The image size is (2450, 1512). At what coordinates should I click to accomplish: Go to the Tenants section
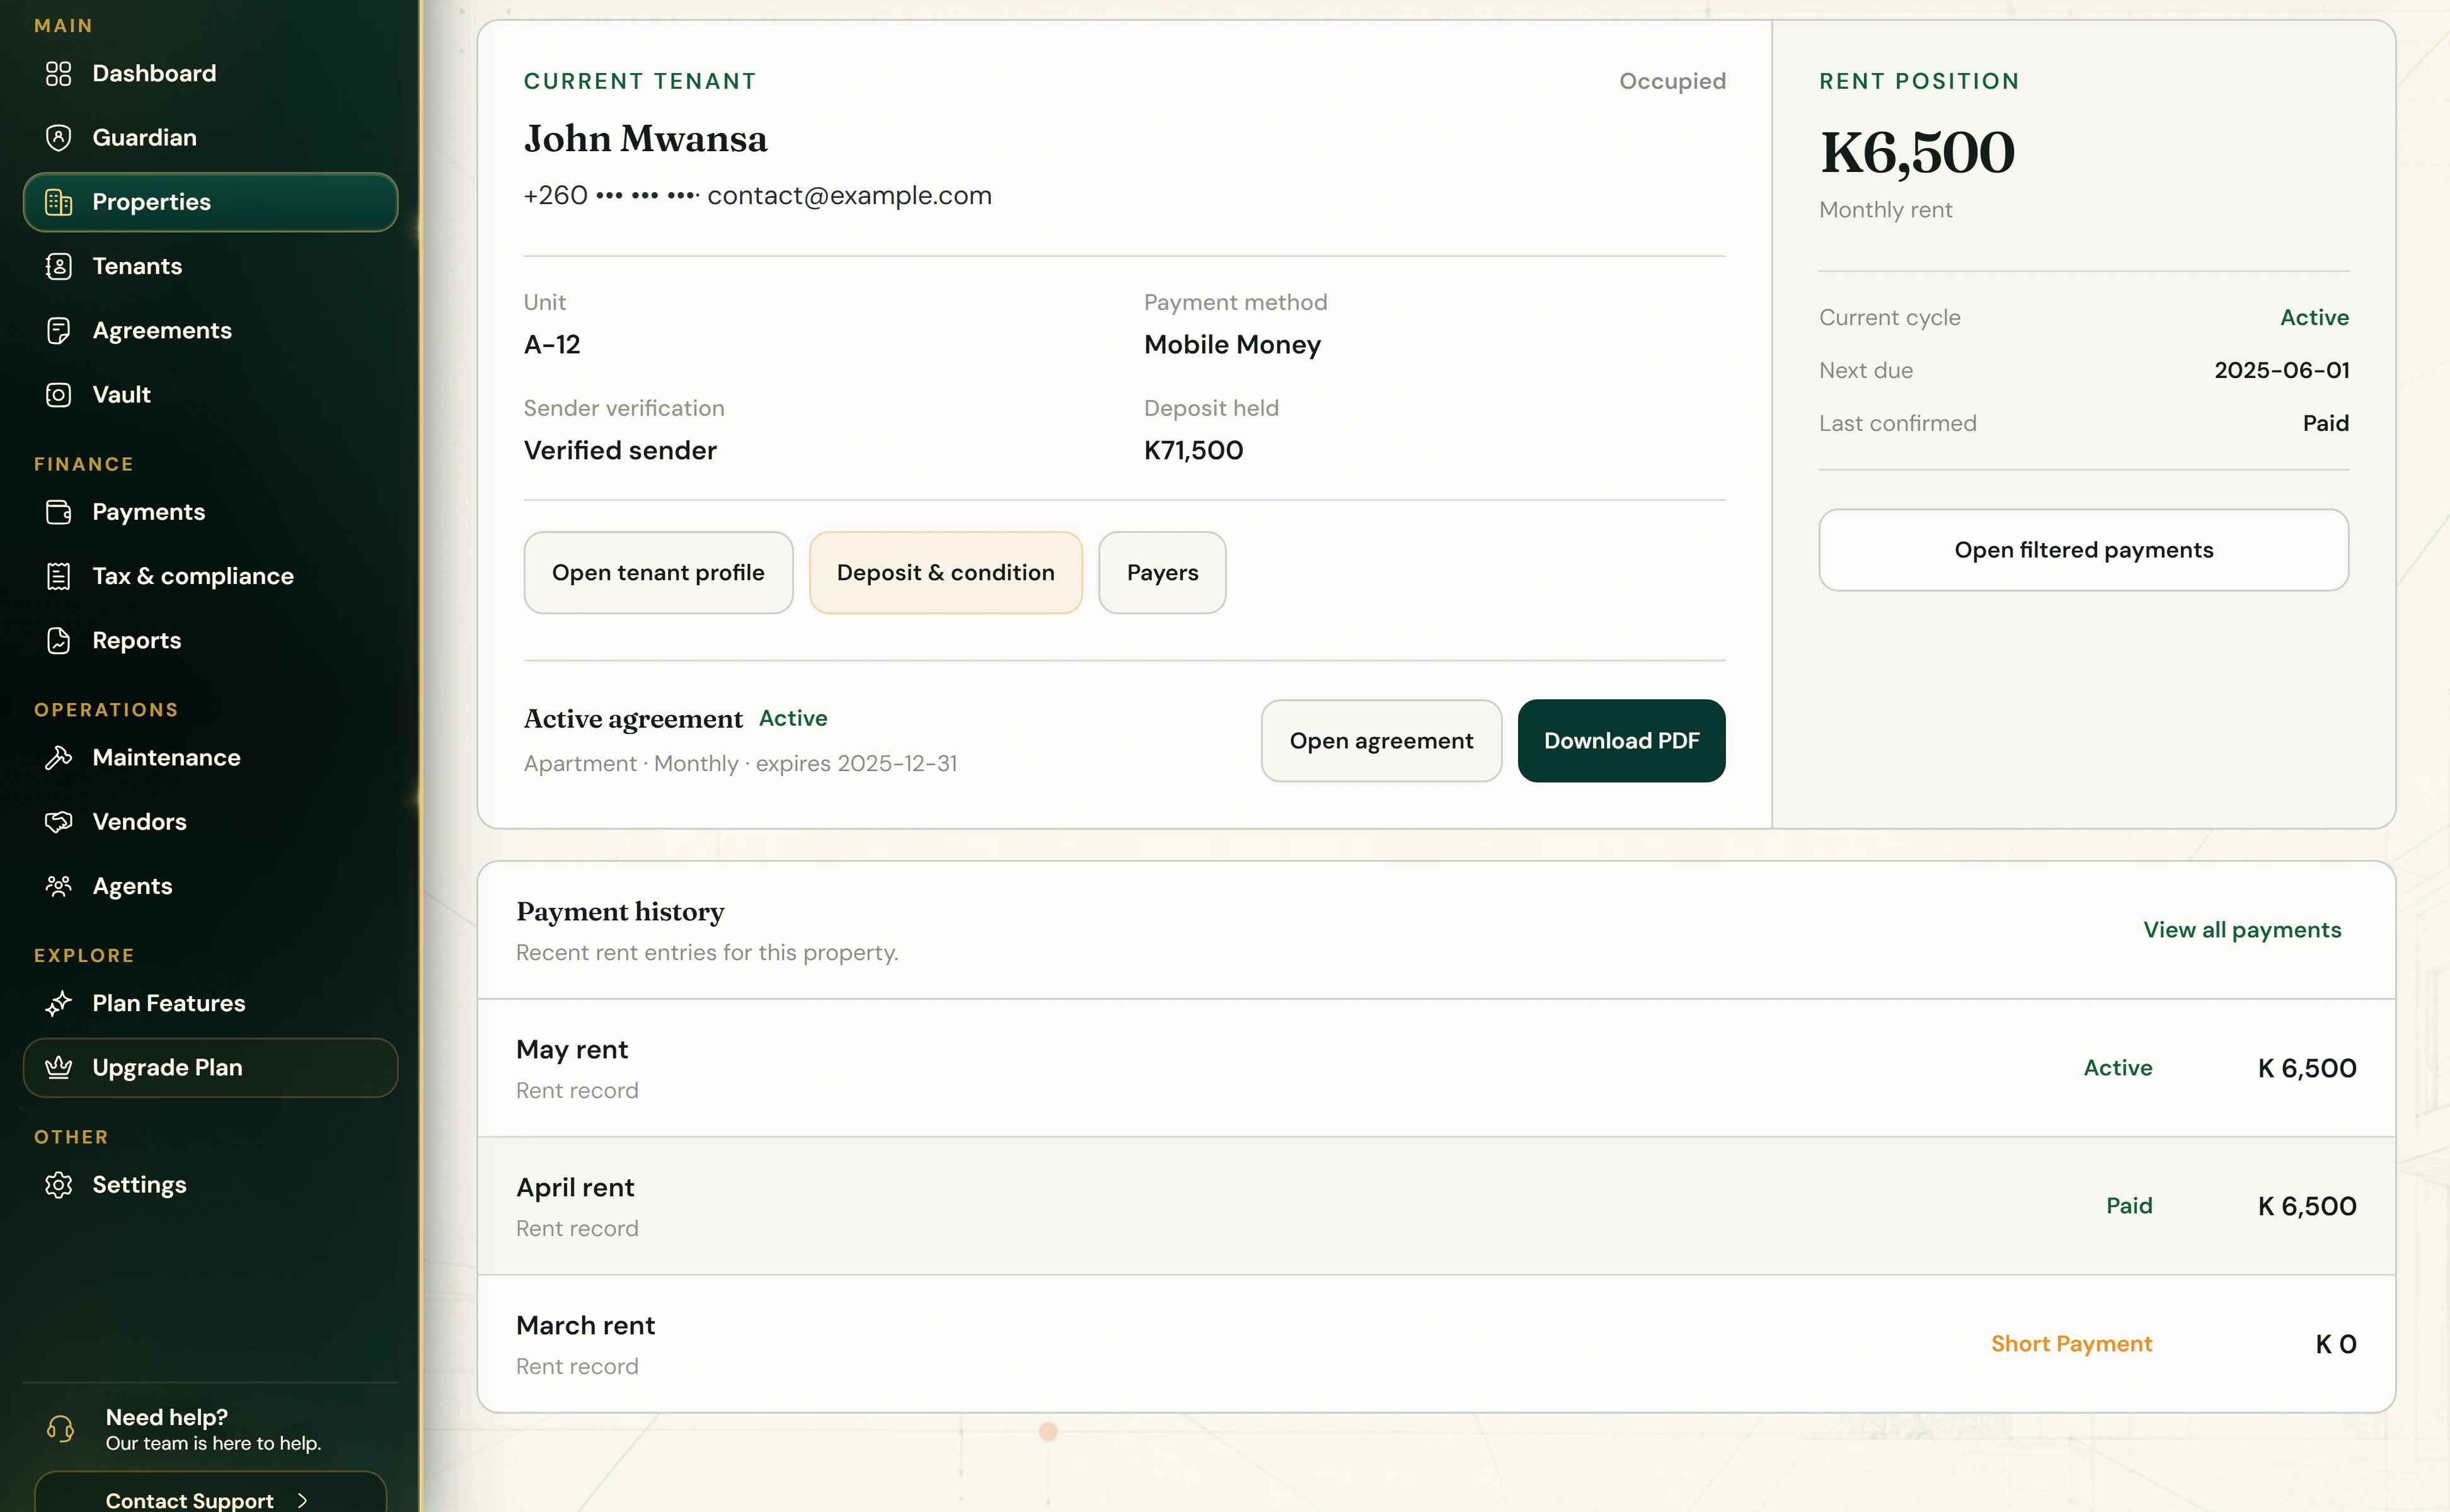tap(210, 266)
